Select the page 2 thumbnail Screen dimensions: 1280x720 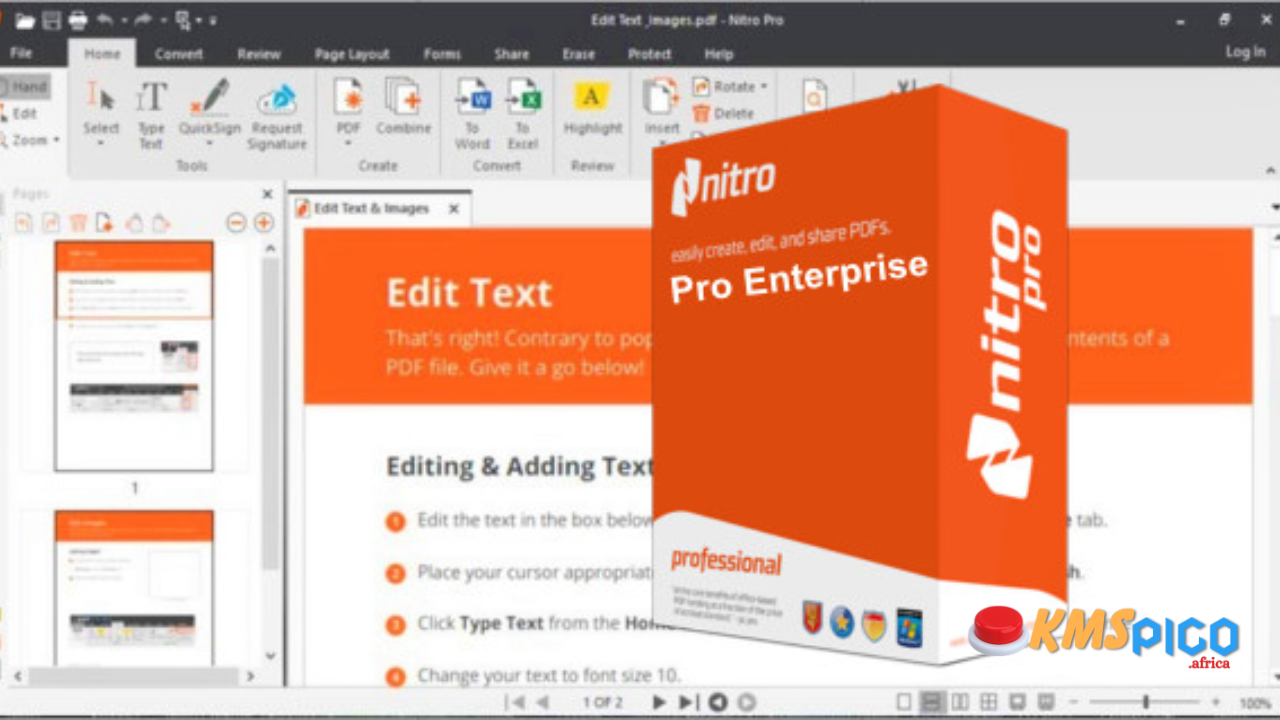pyautogui.click(x=134, y=588)
